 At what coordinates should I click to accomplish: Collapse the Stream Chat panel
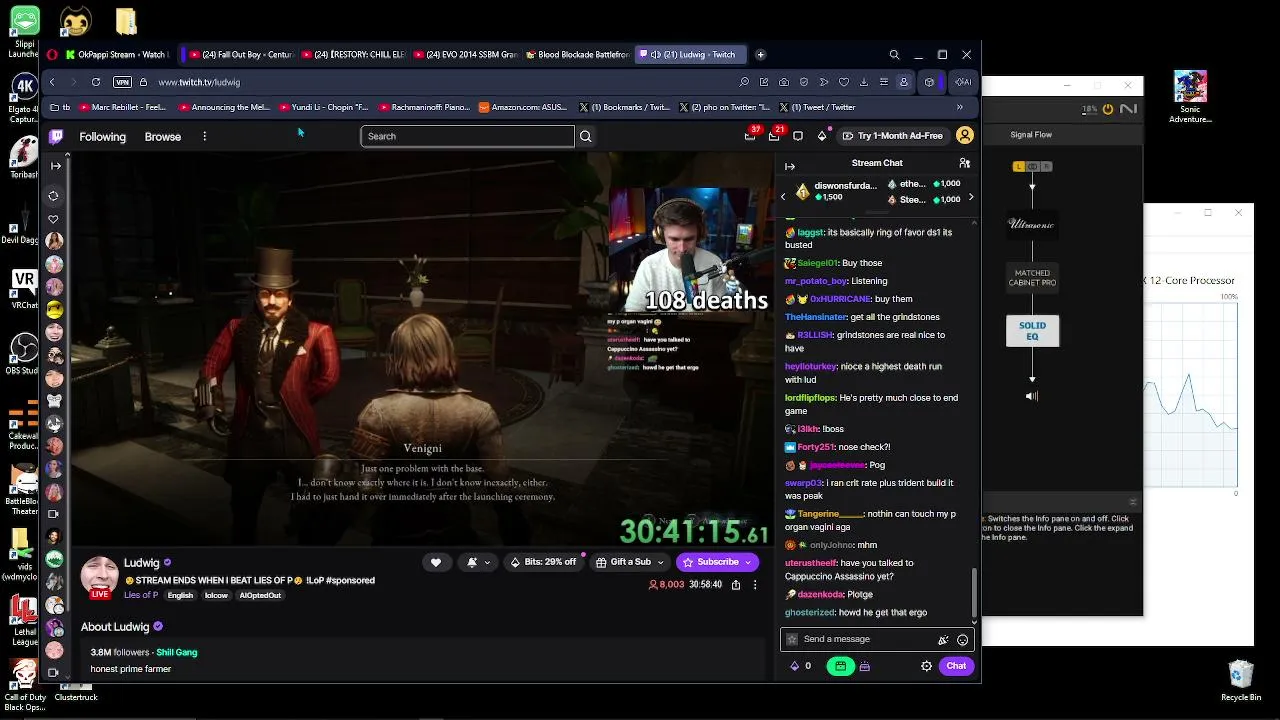(790, 166)
